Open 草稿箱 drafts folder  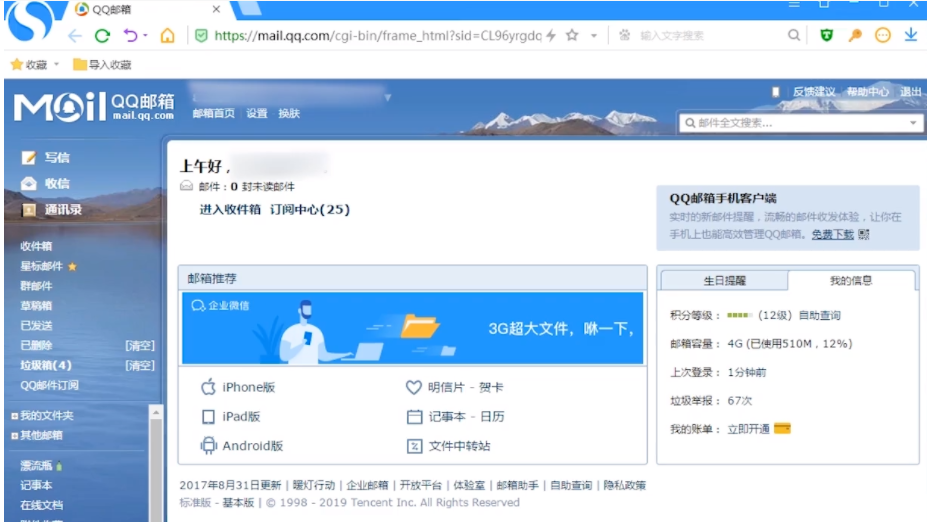click(36, 306)
